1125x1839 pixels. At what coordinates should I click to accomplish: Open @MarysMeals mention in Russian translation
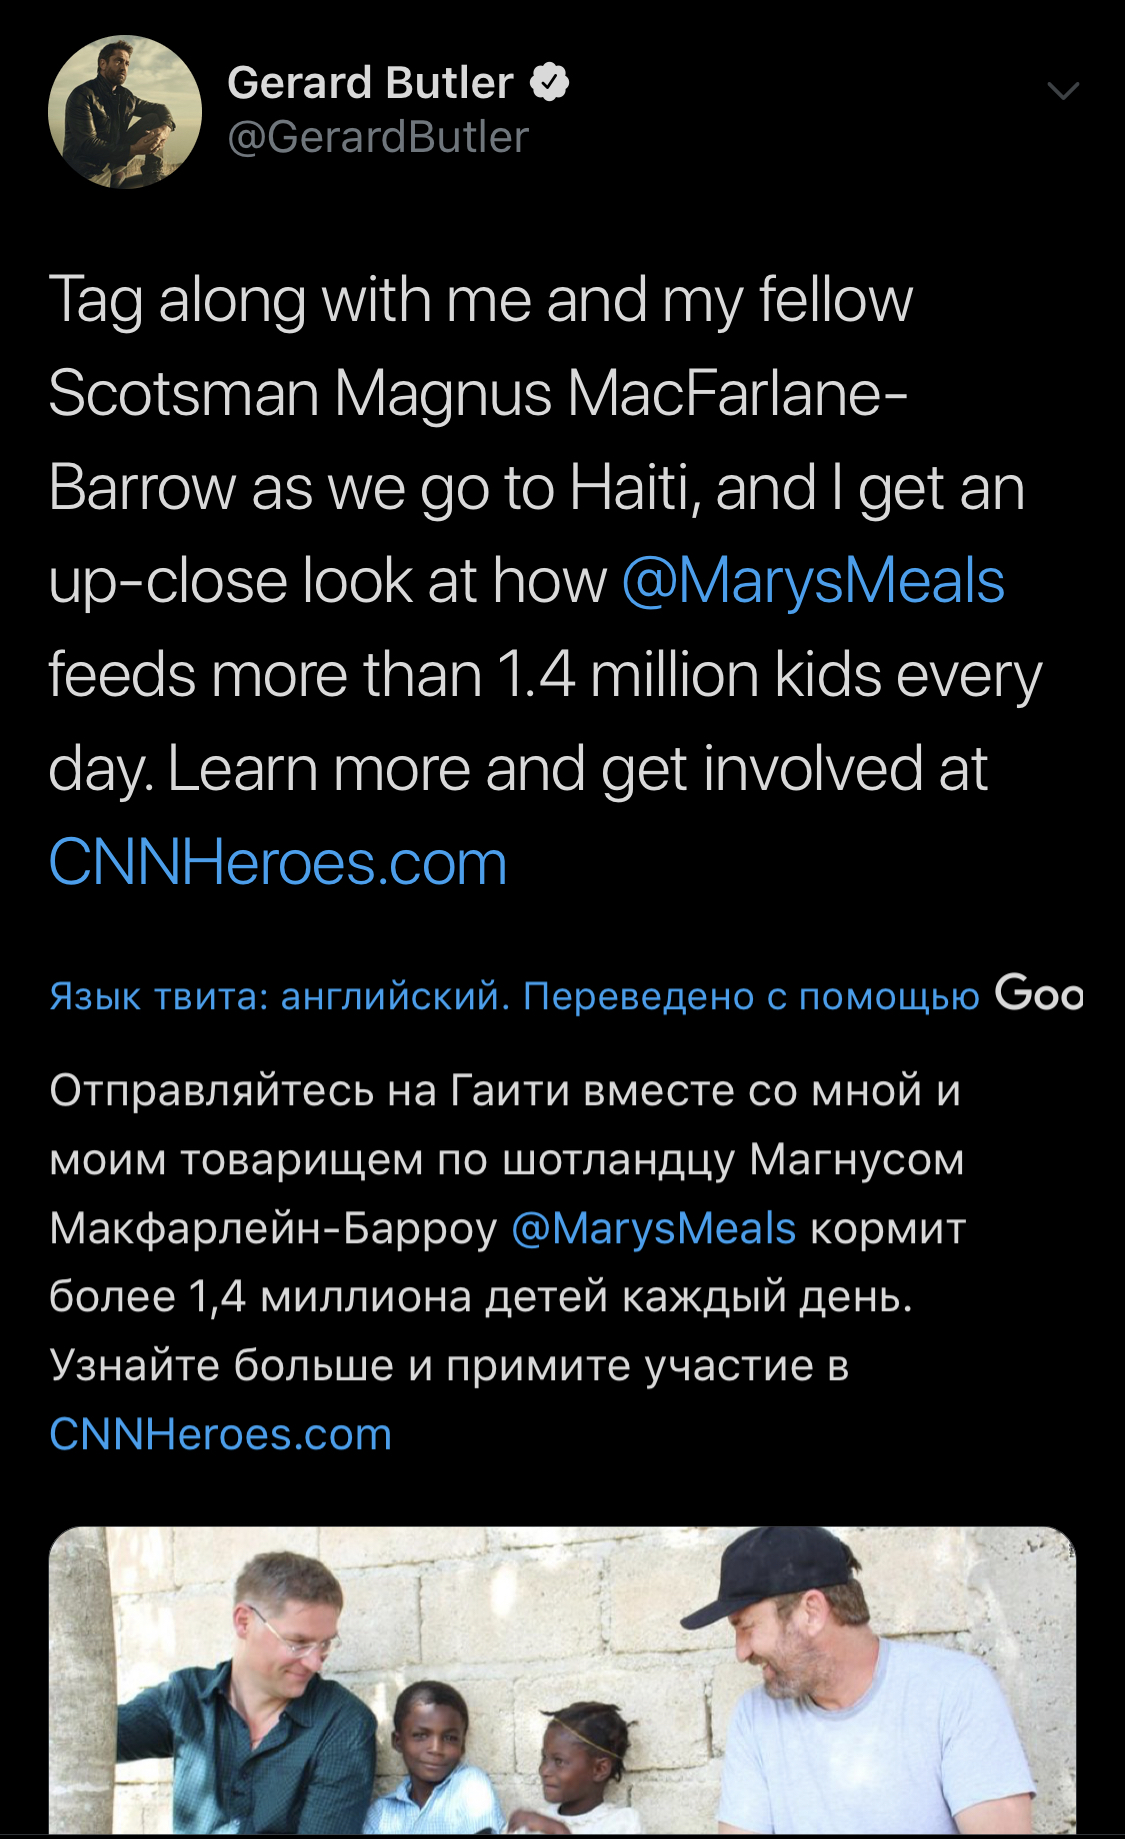coord(653,1228)
